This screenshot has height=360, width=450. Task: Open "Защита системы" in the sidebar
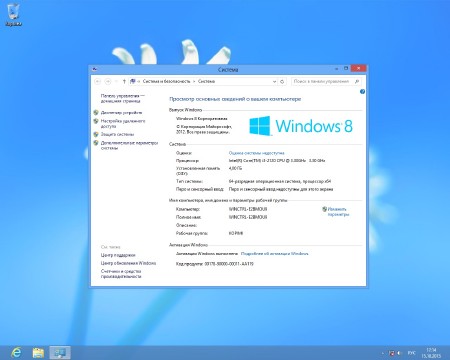point(117,134)
